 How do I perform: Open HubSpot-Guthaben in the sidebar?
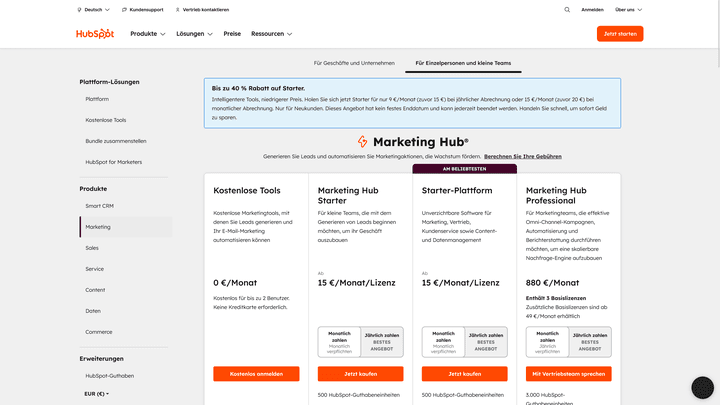pos(110,376)
